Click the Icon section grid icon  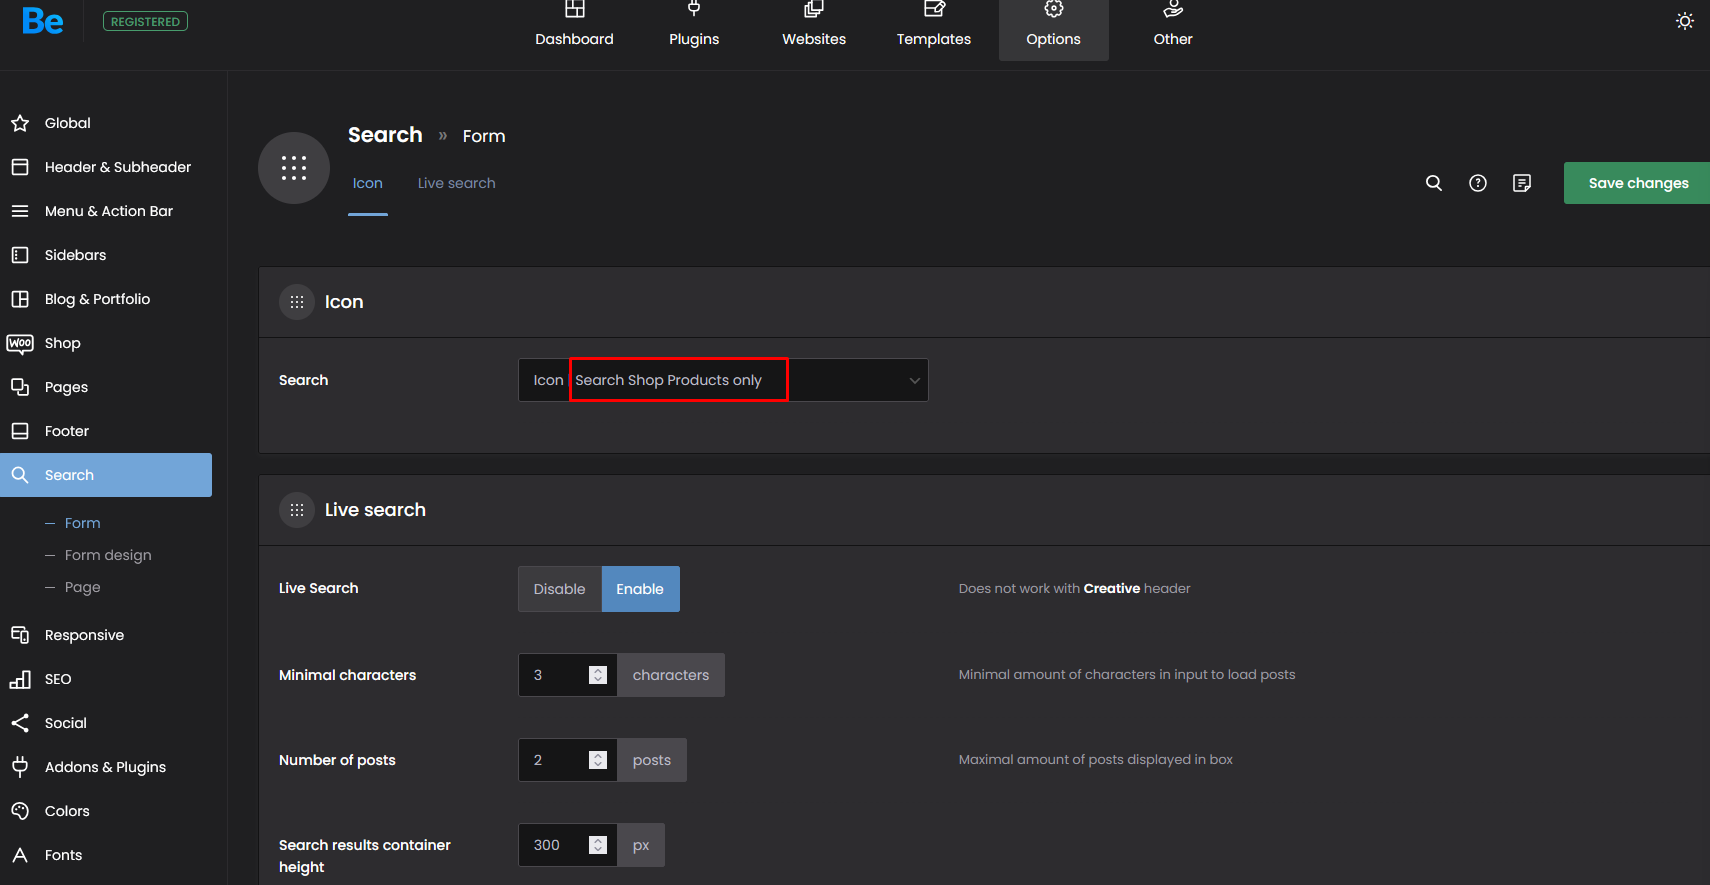(x=297, y=302)
